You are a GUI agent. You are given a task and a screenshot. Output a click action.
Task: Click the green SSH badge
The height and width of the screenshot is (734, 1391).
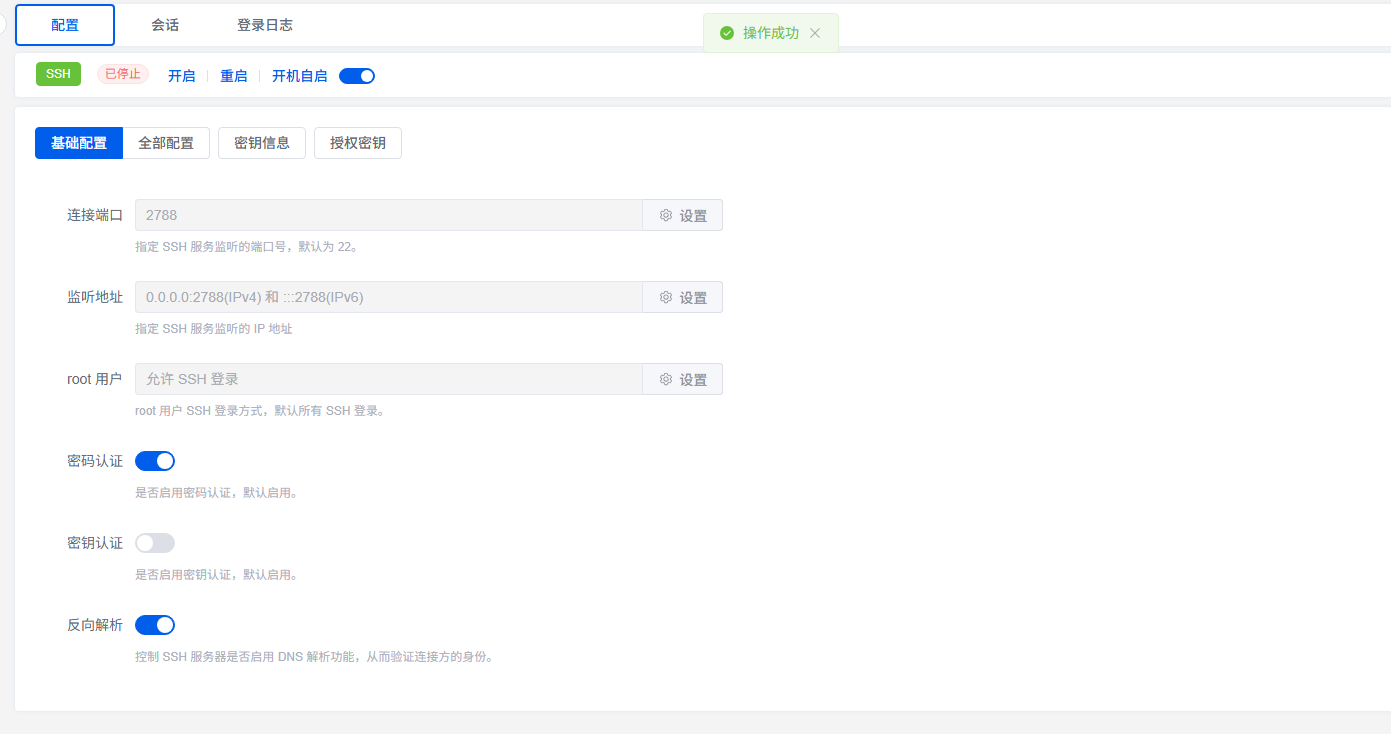point(58,74)
